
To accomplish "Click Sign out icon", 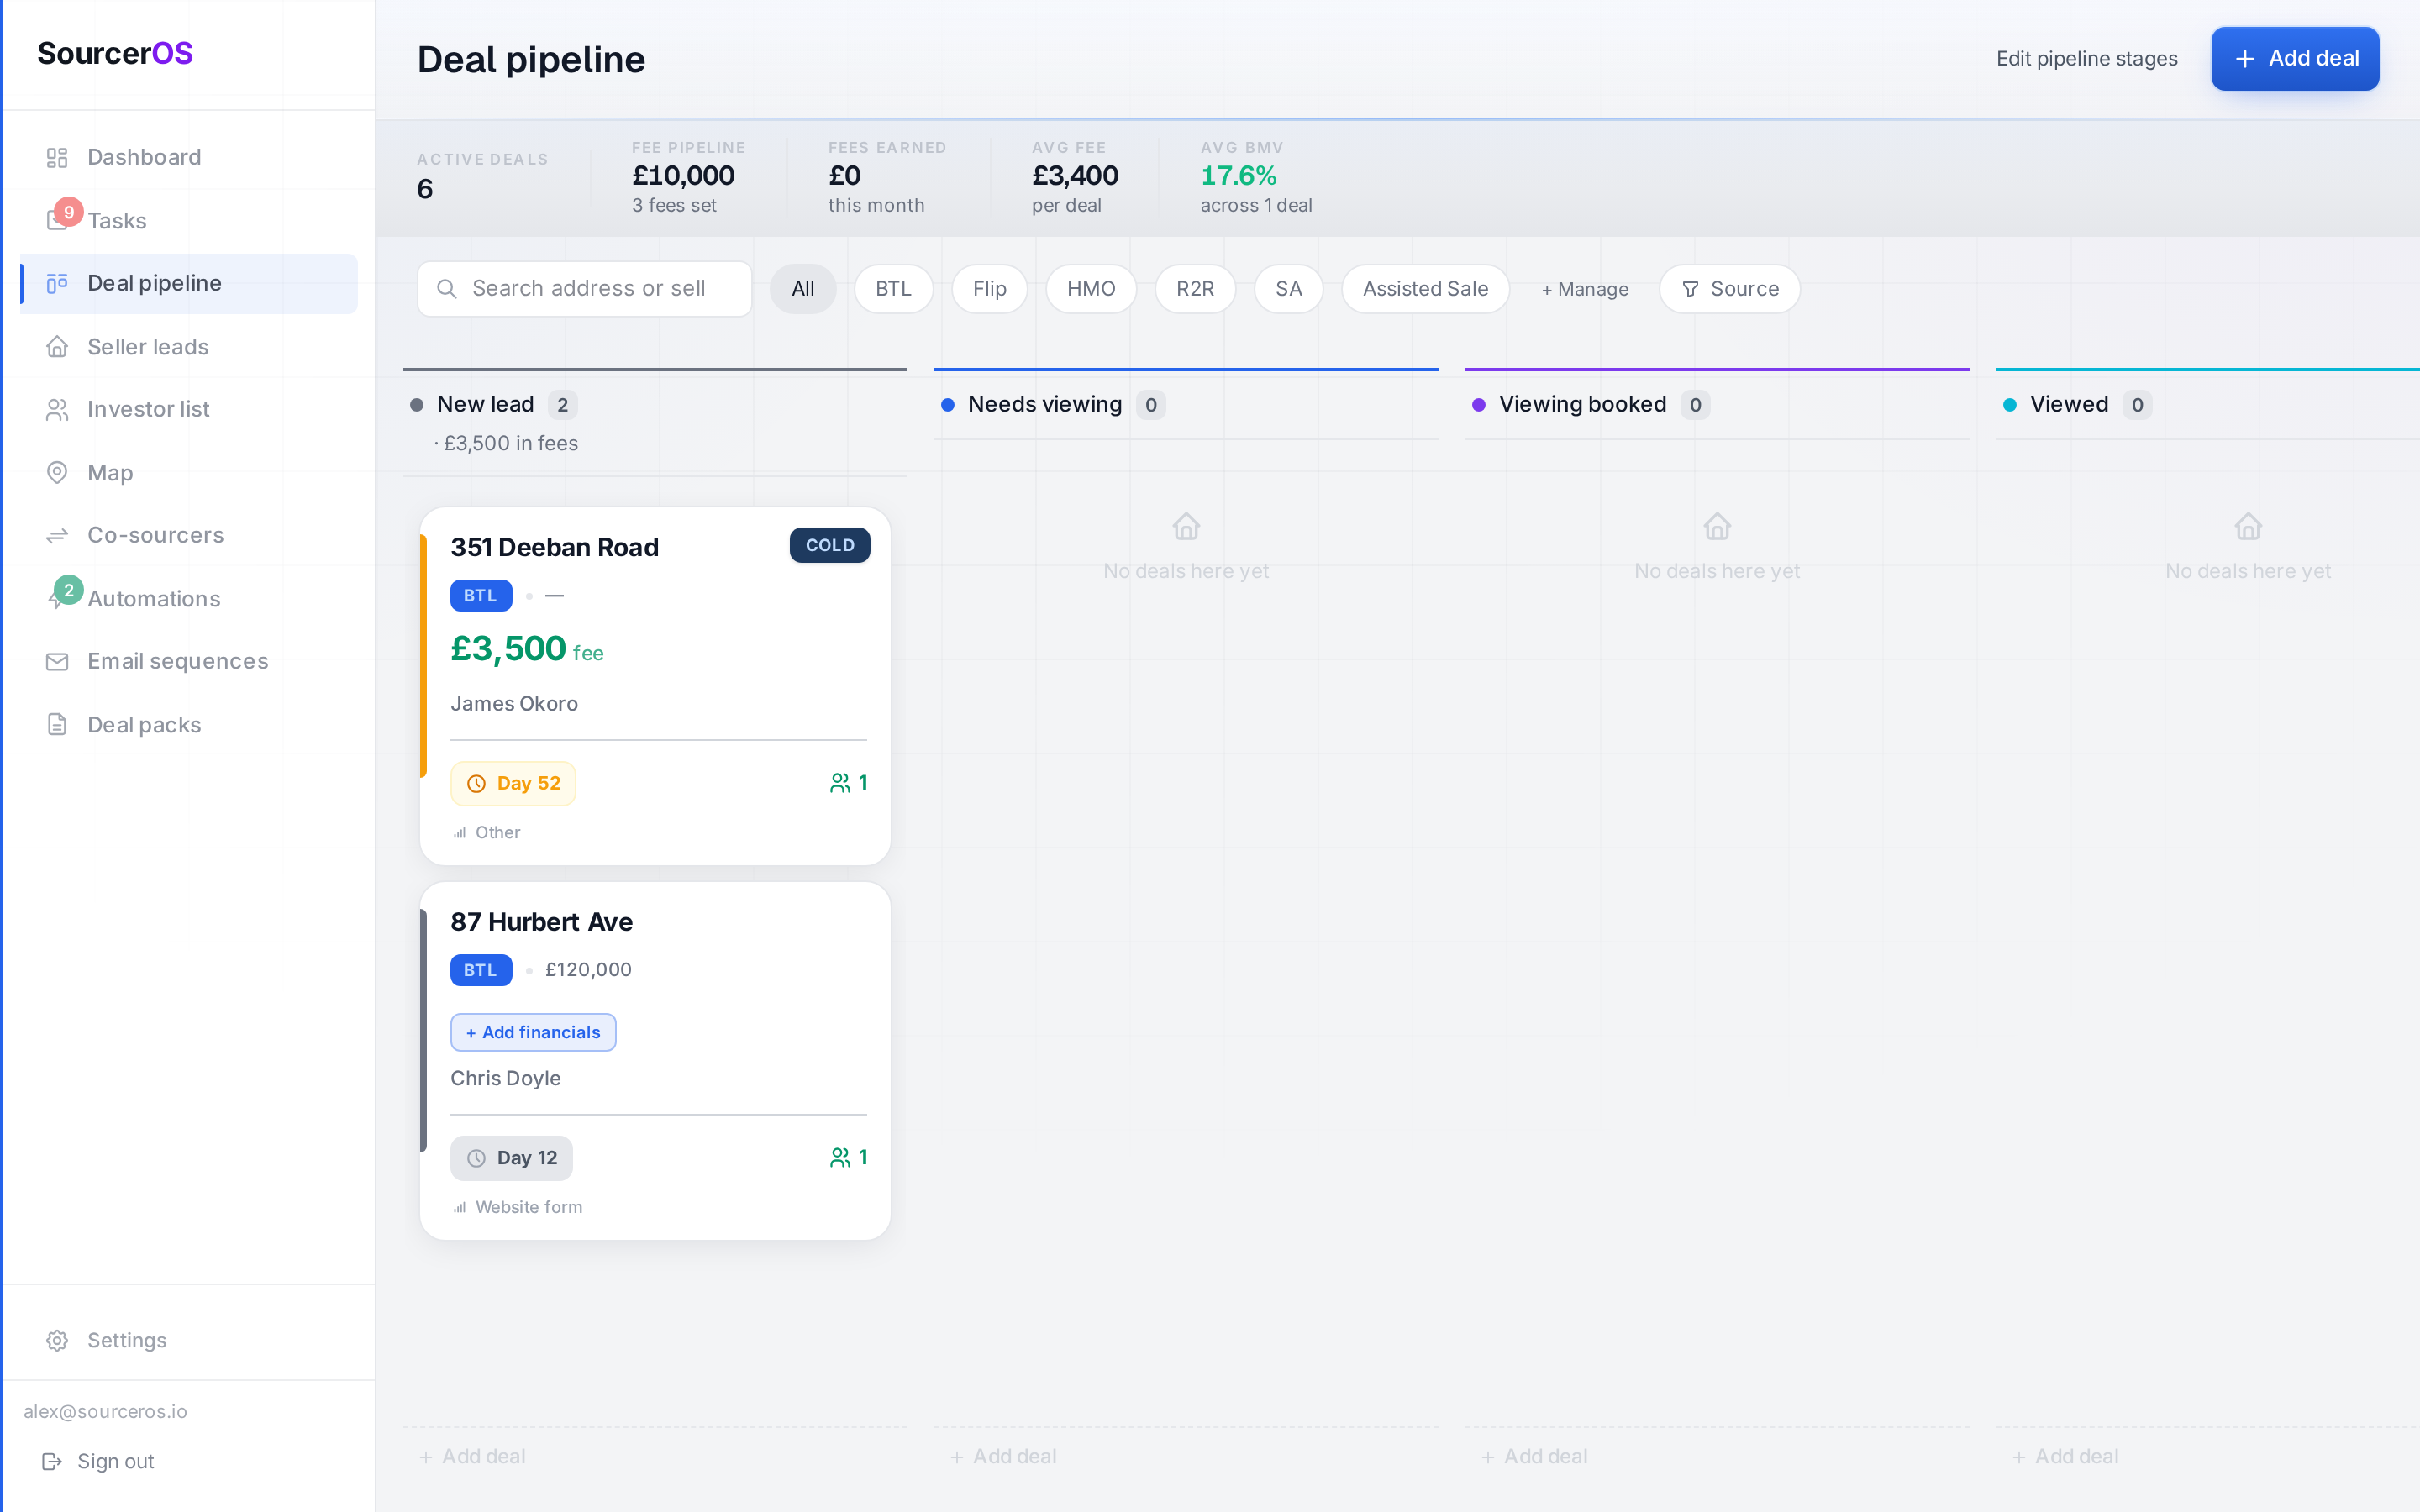I will (x=52, y=1461).
